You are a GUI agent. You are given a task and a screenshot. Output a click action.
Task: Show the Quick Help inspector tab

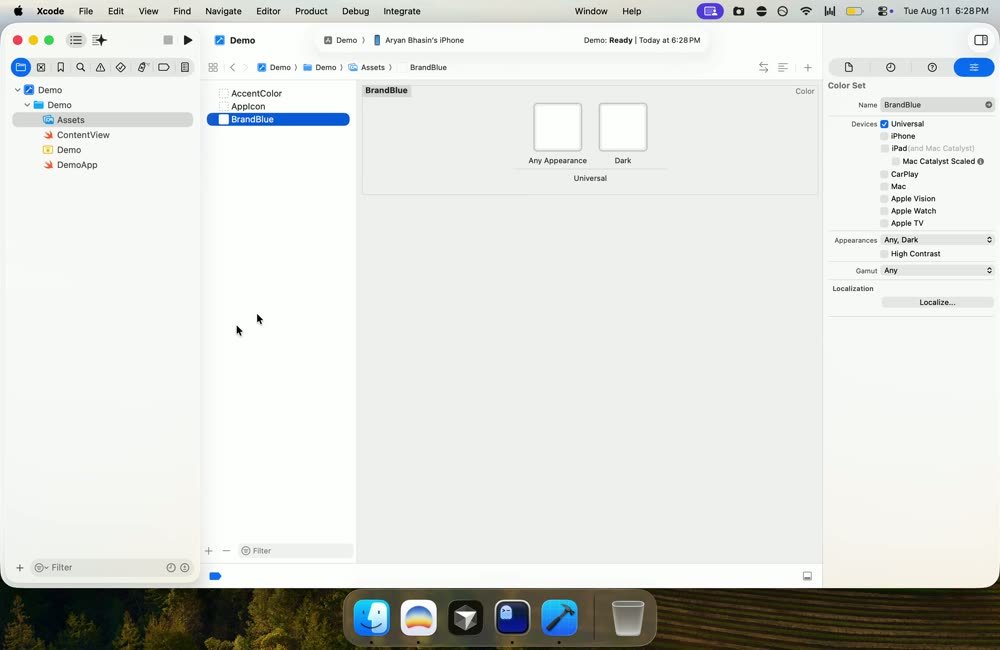point(932,67)
